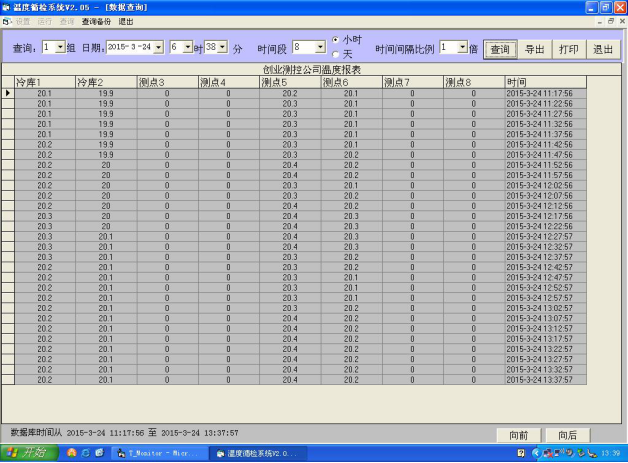The image size is (628, 463).
Task: Select the 天 radio option
Action: pos(336,54)
